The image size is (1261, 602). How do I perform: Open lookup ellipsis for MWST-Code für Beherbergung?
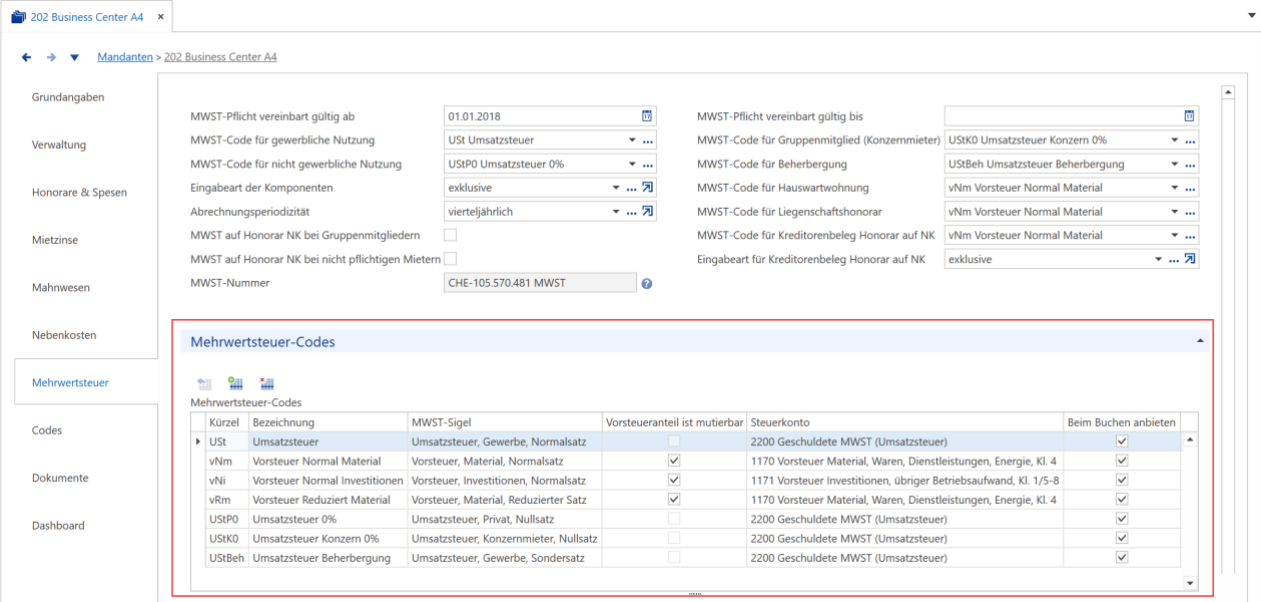point(1190,164)
